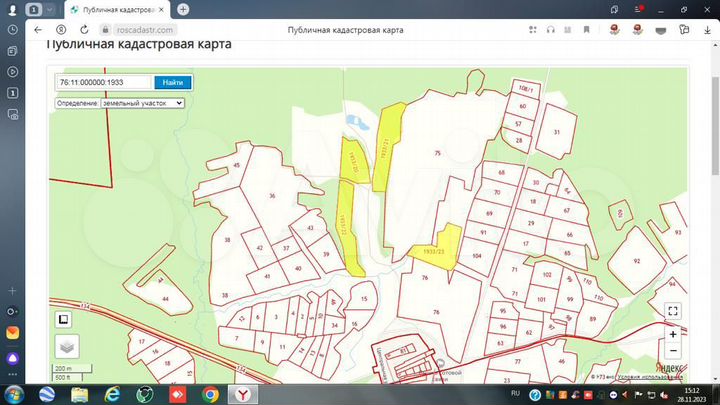
Task: Click the basemap toggle square icon
Action: click(63, 319)
